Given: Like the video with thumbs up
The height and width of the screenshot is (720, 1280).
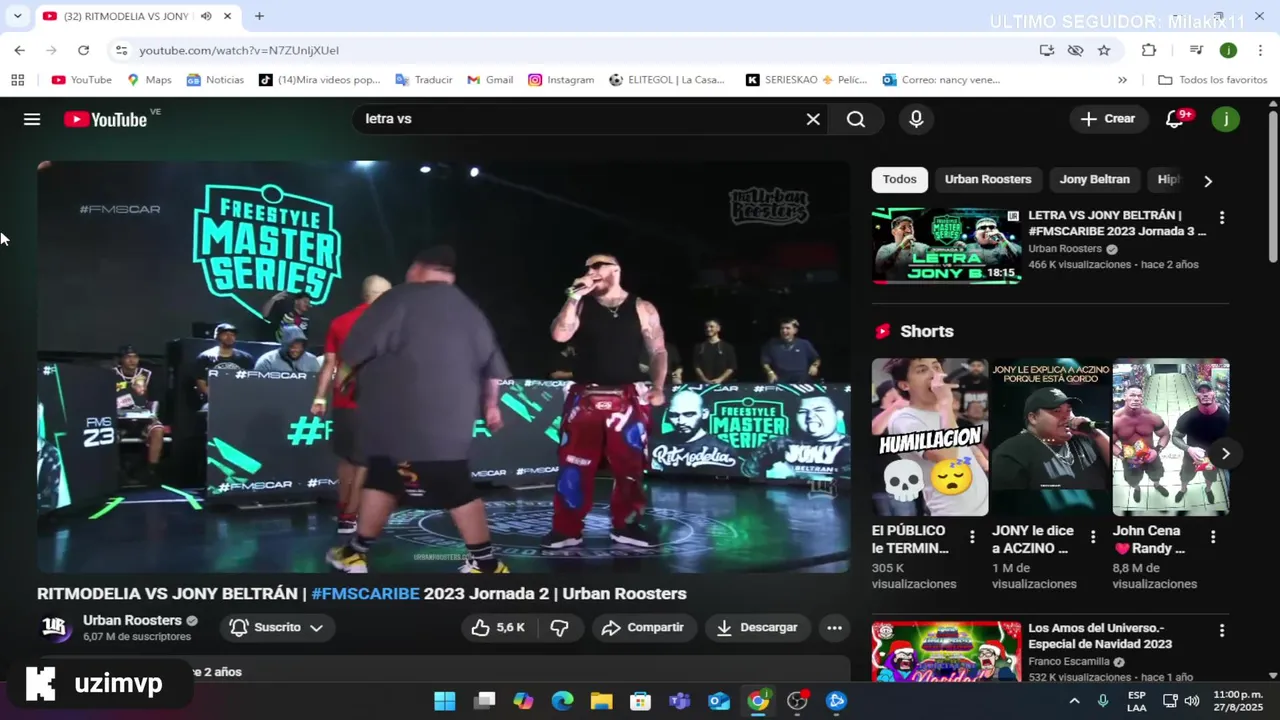Looking at the screenshot, I should click(499, 627).
